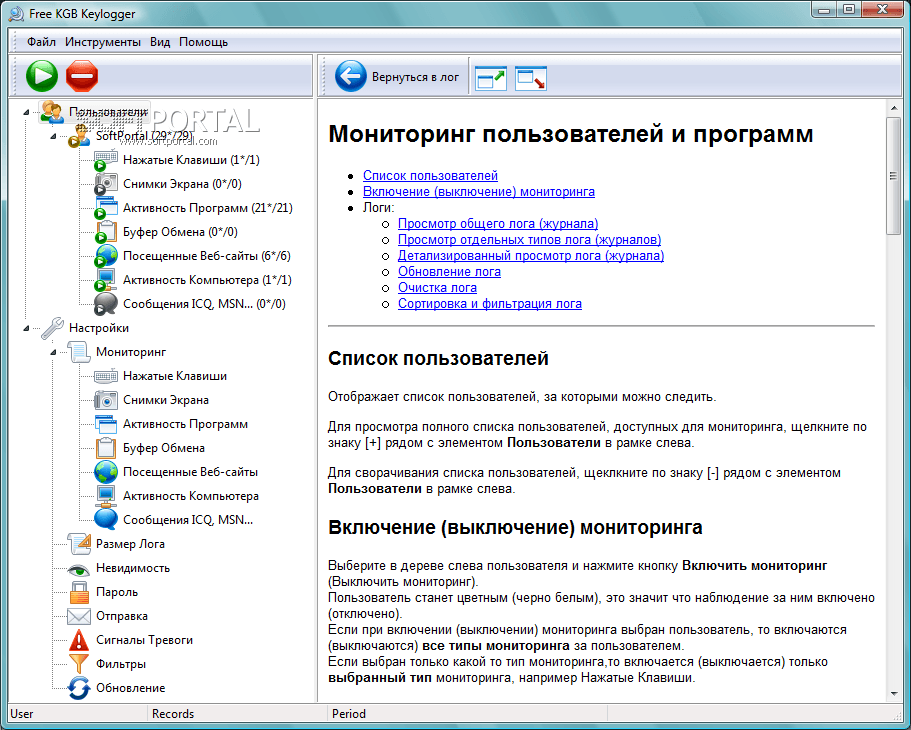Select the SoftPortal (29*/29) user entry
911x730 pixels.
click(144, 135)
